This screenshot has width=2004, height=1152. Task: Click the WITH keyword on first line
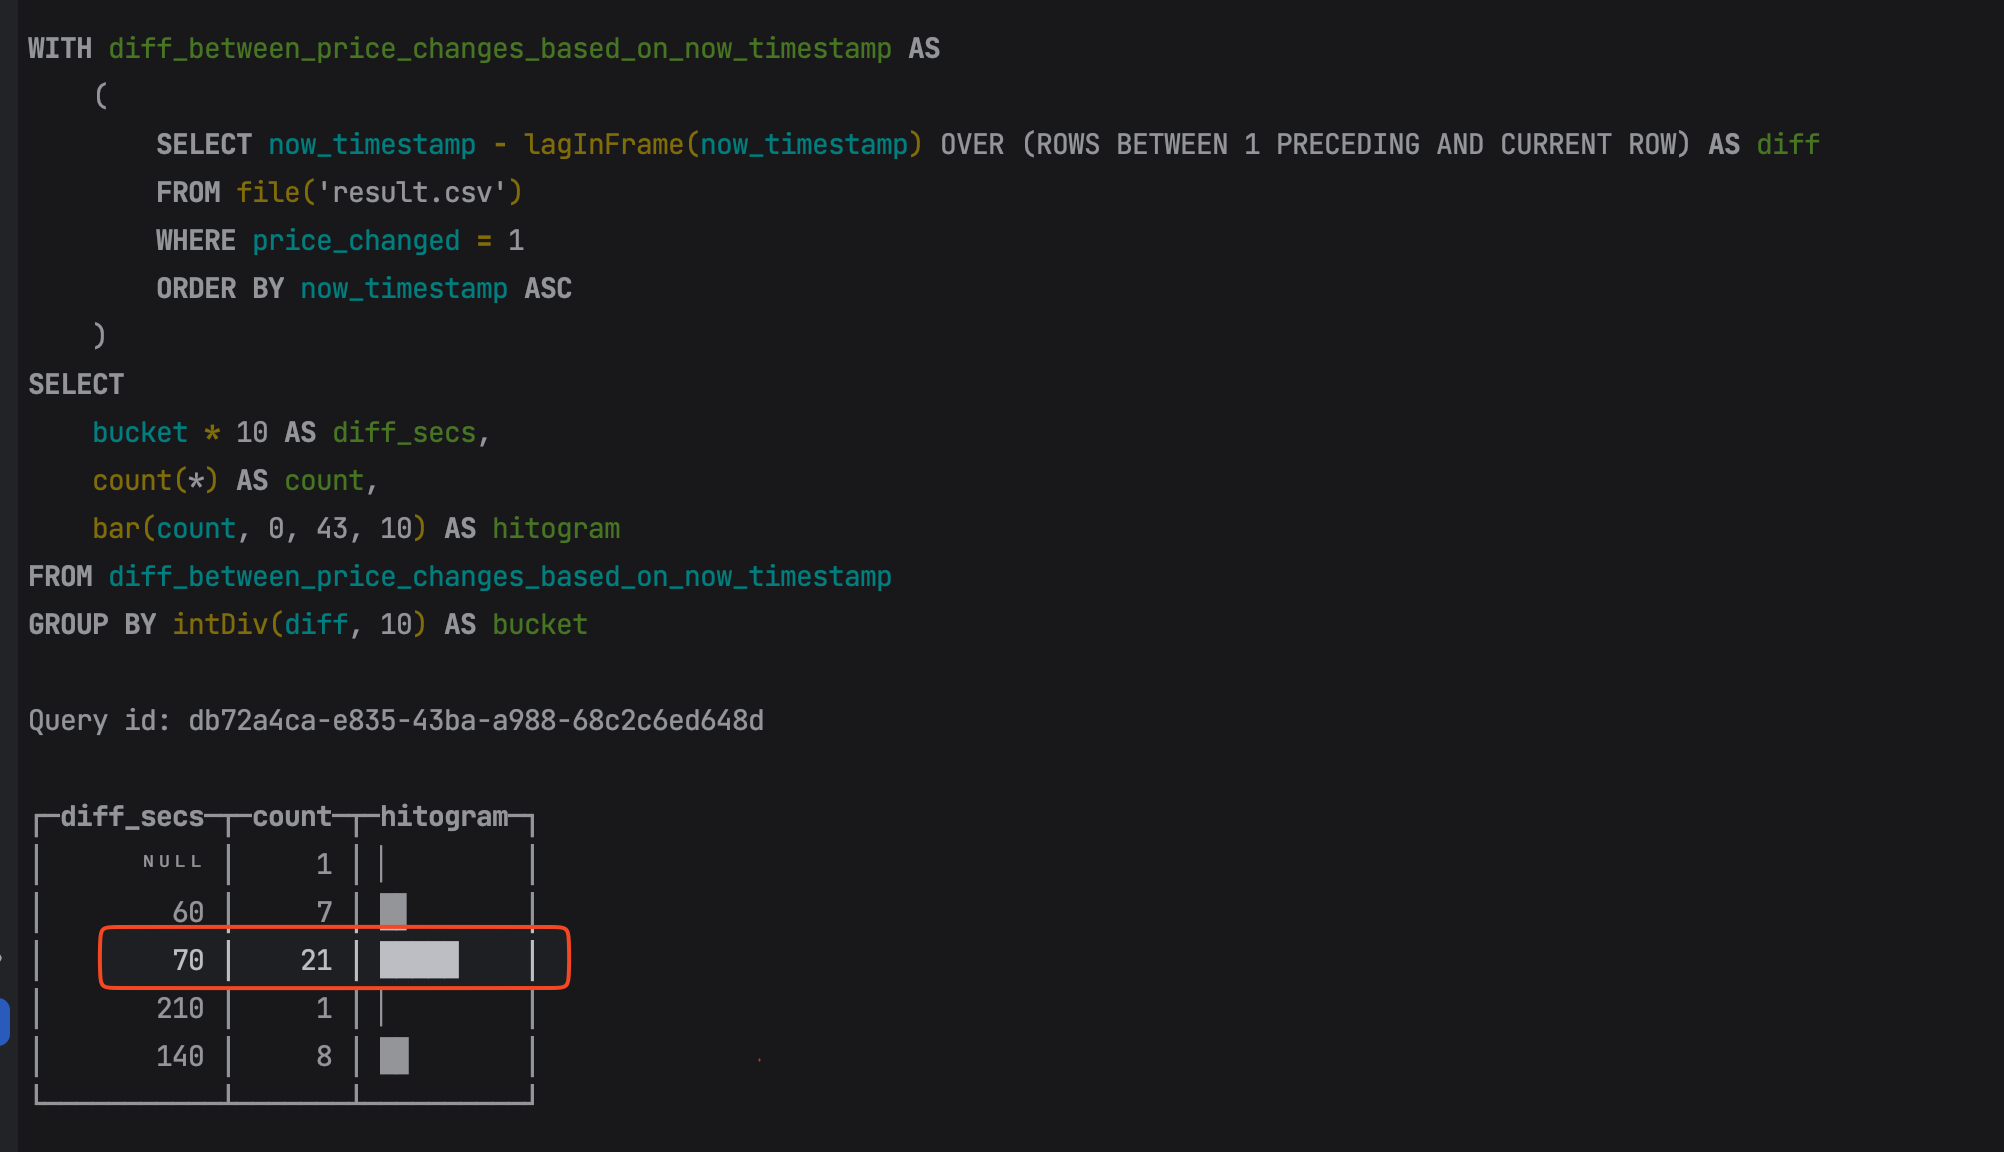tap(60, 48)
